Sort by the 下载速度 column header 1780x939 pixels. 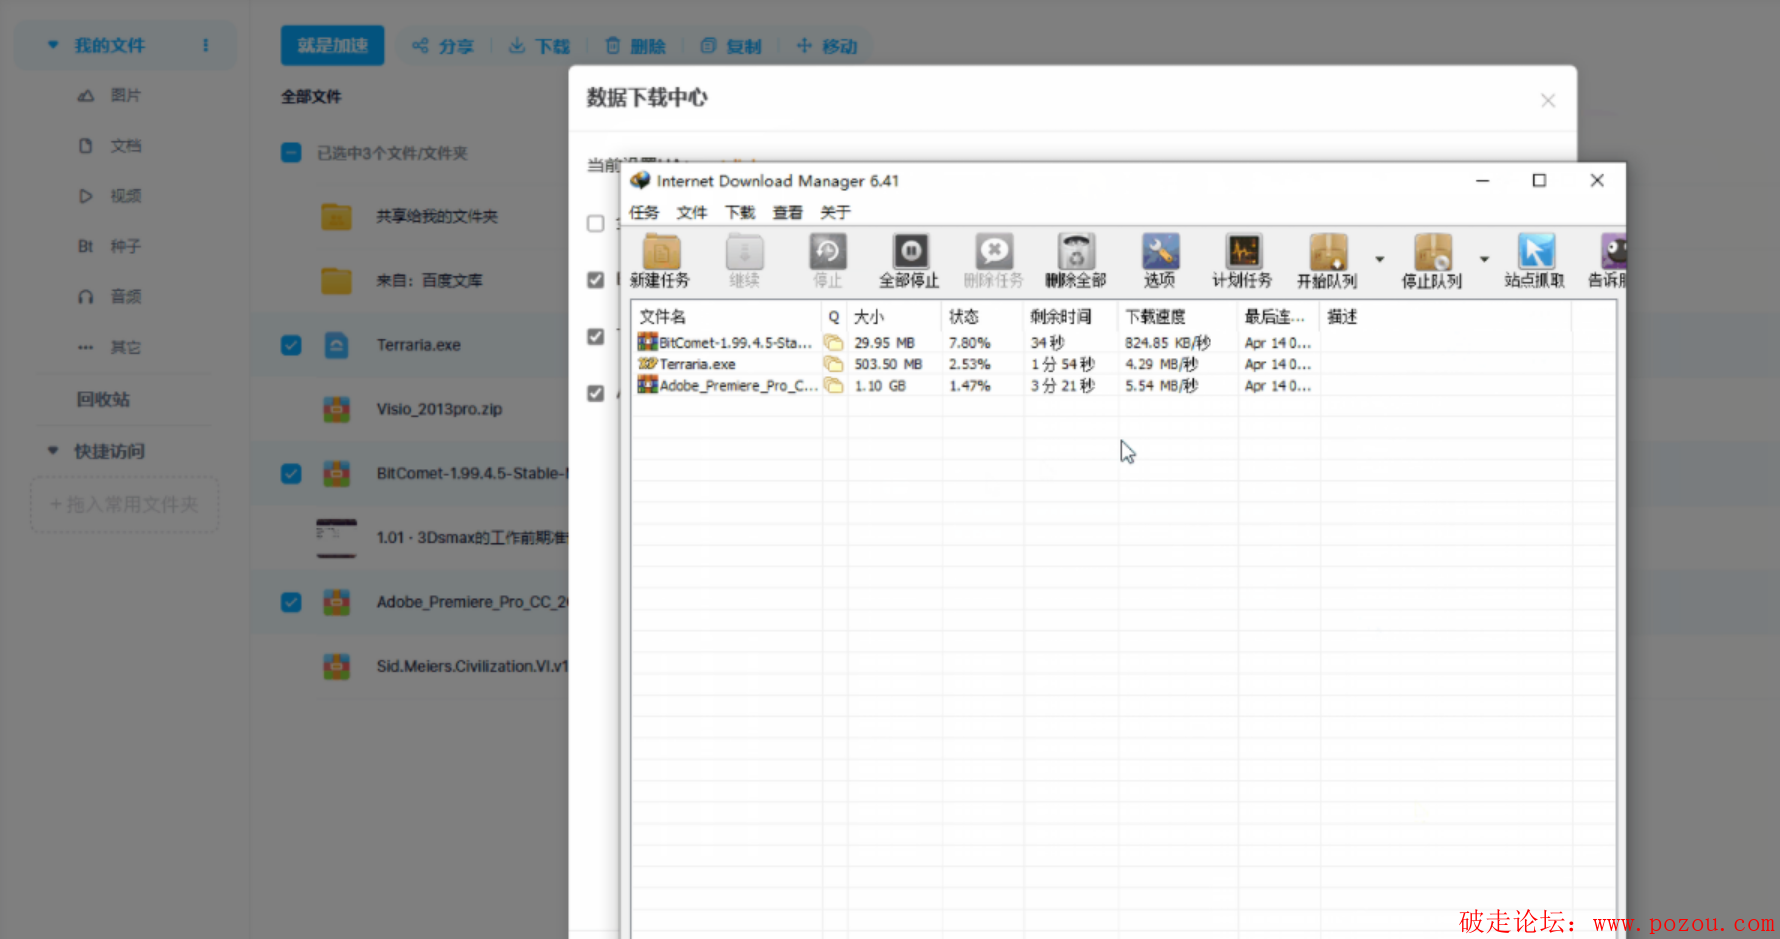pyautogui.click(x=1178, y=317)
